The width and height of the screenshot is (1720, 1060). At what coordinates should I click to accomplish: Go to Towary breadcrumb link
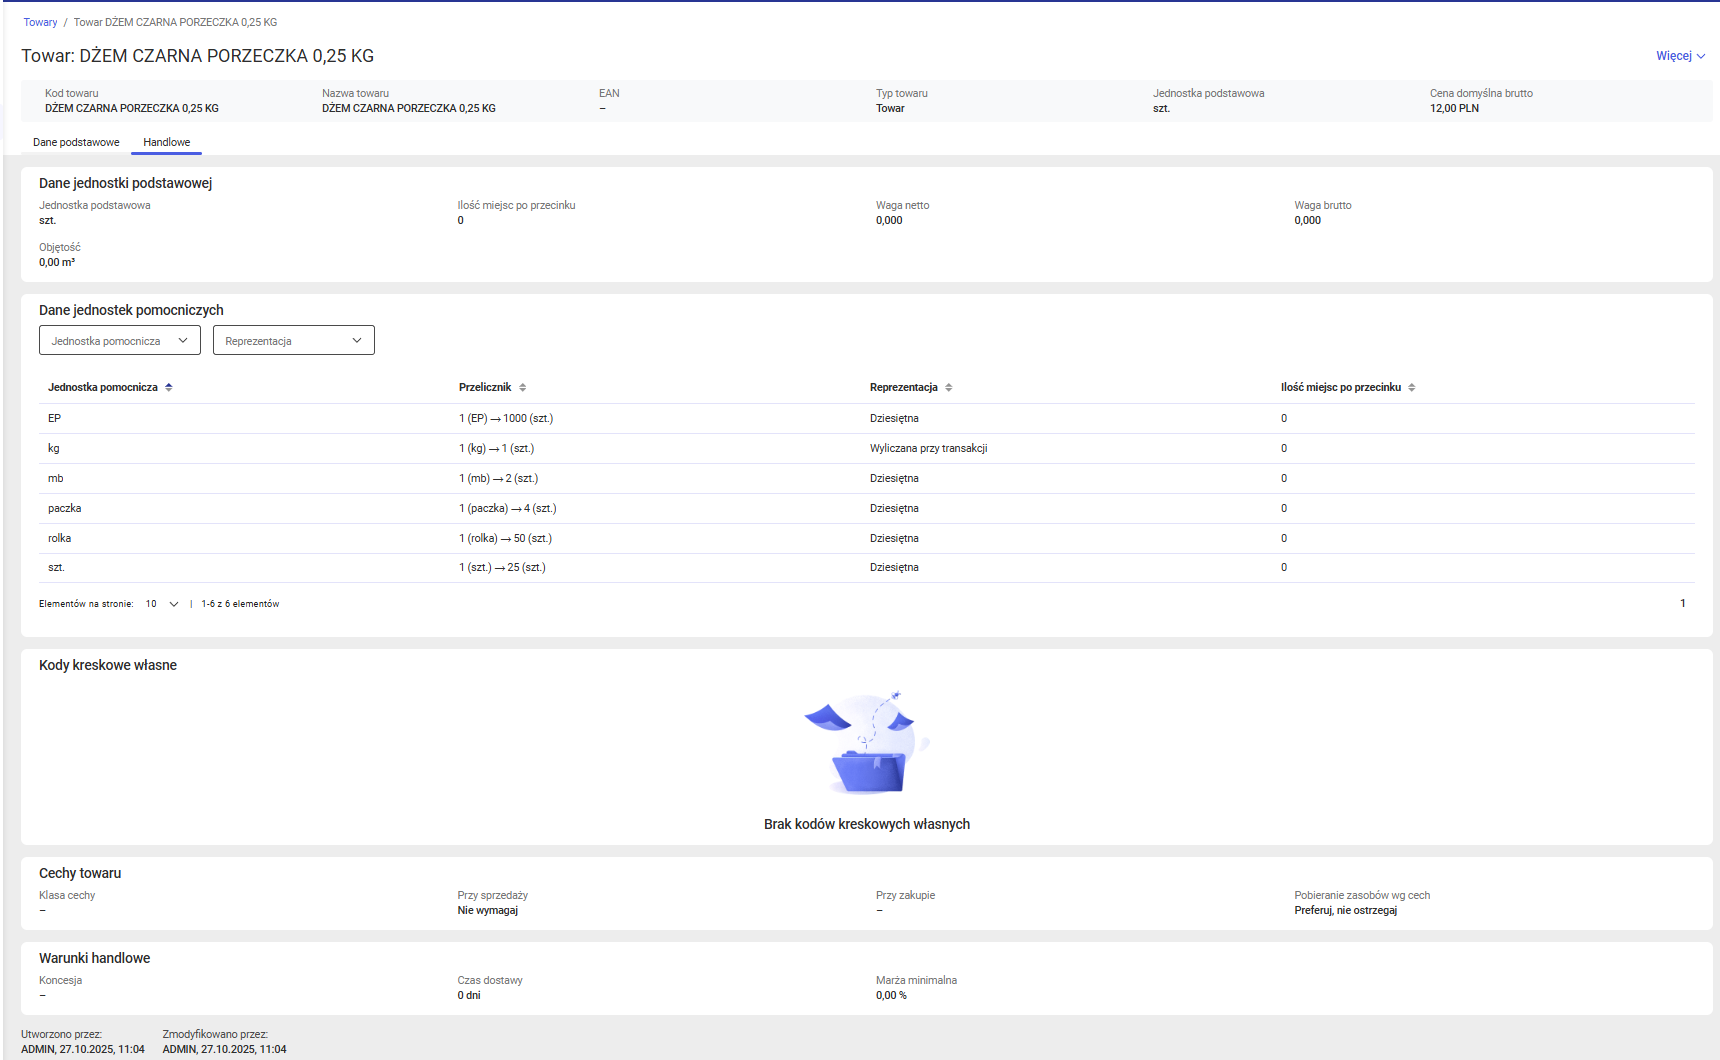click(41, 22)
